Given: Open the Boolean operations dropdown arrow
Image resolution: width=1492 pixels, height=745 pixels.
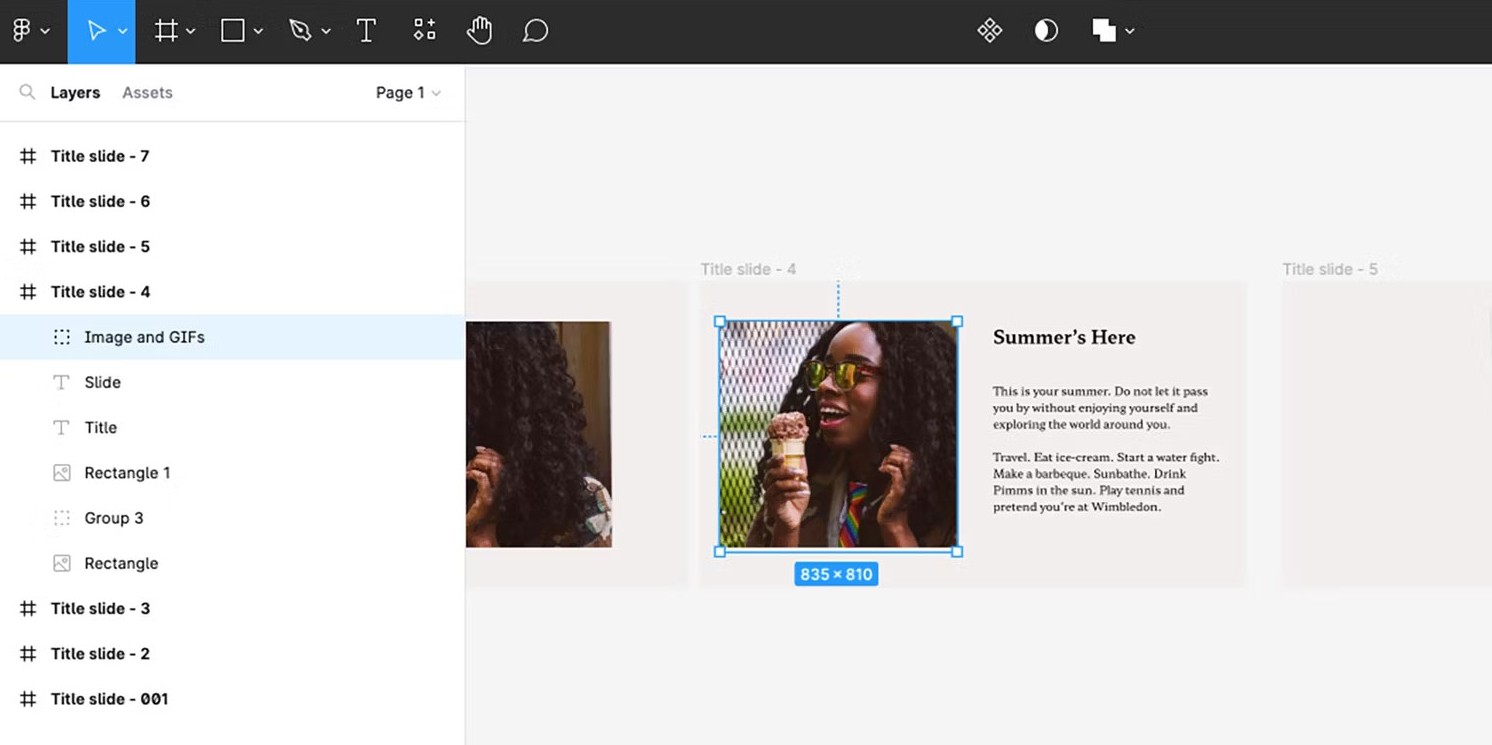Looking at the screenshot, I should click(x=1130, y=31).
